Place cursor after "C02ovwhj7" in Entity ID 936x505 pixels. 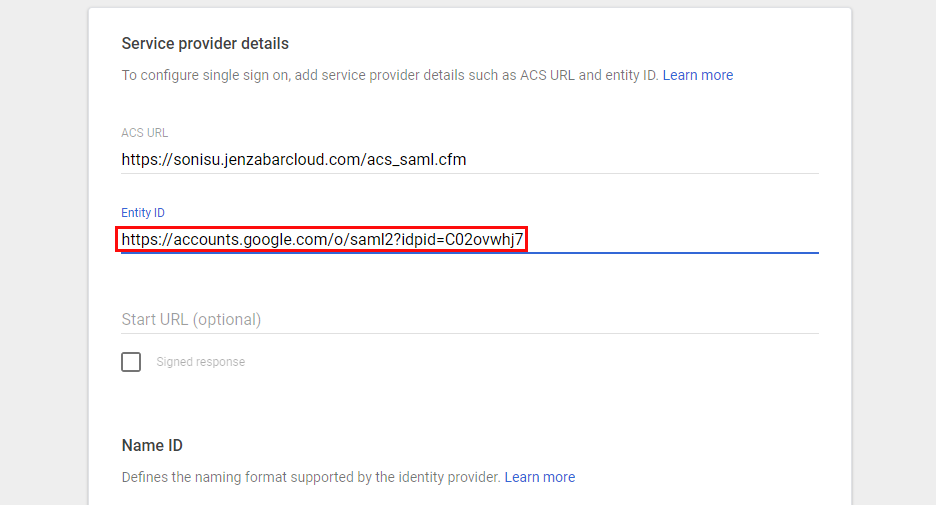tap(525, 239)
